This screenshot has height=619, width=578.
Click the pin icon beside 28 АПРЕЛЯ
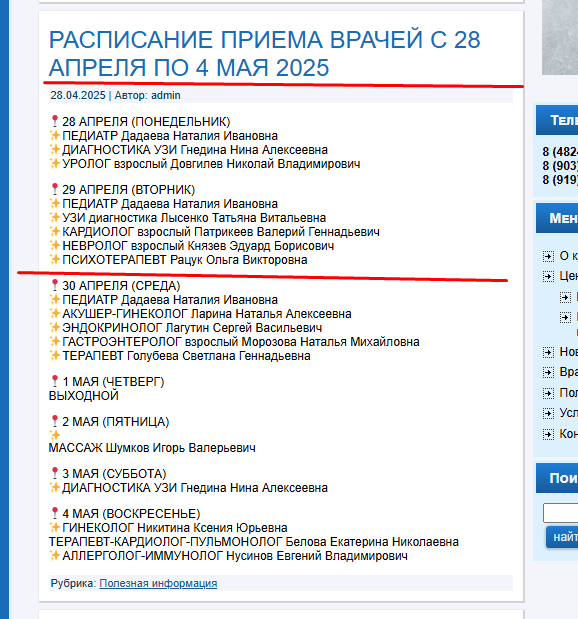54,121
